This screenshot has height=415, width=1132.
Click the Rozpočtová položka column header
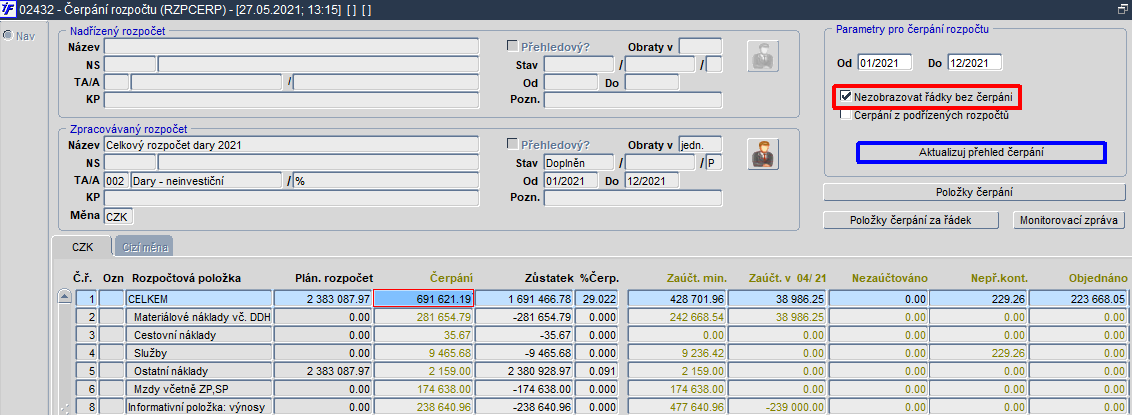click(x=186, y=278)
